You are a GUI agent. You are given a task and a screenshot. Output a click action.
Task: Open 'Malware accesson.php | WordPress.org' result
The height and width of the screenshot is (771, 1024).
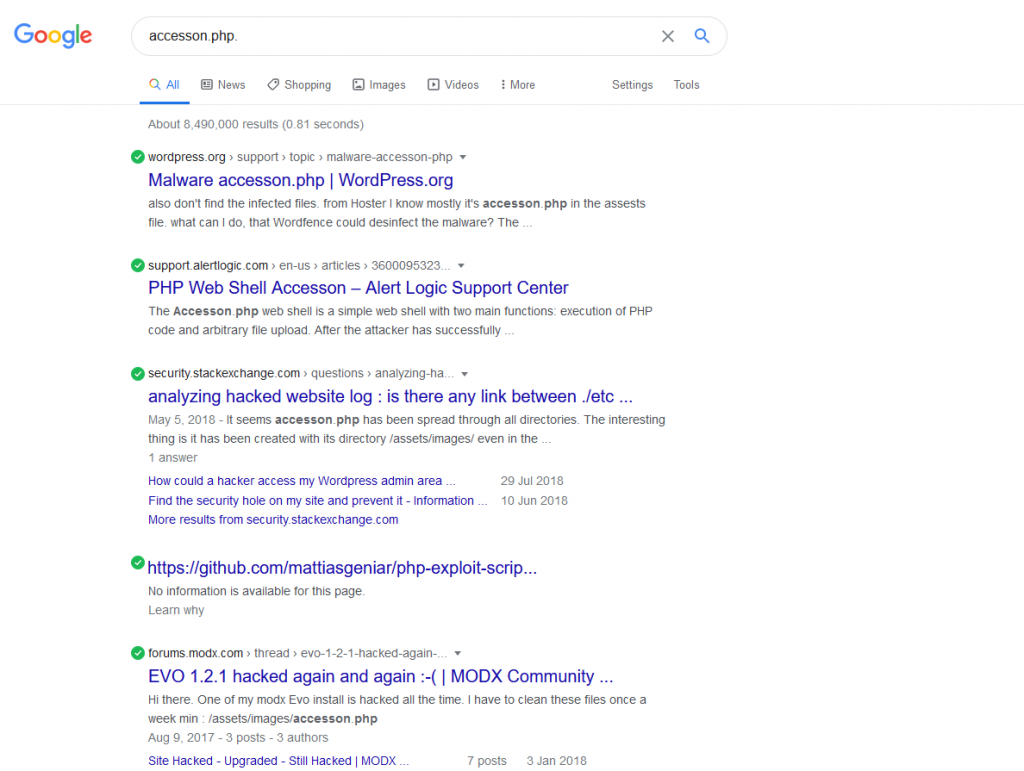click(x=300, y=180)
